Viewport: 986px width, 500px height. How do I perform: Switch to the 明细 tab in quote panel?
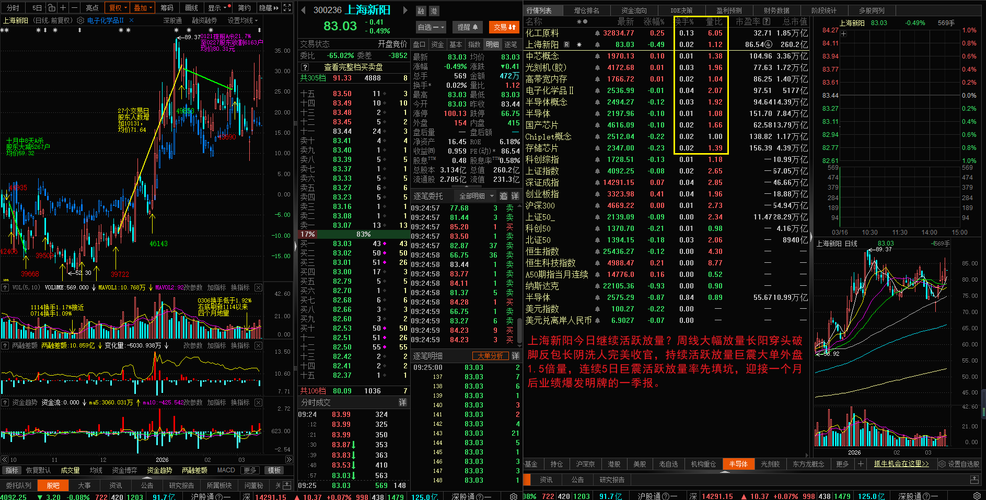coord(492,45)
